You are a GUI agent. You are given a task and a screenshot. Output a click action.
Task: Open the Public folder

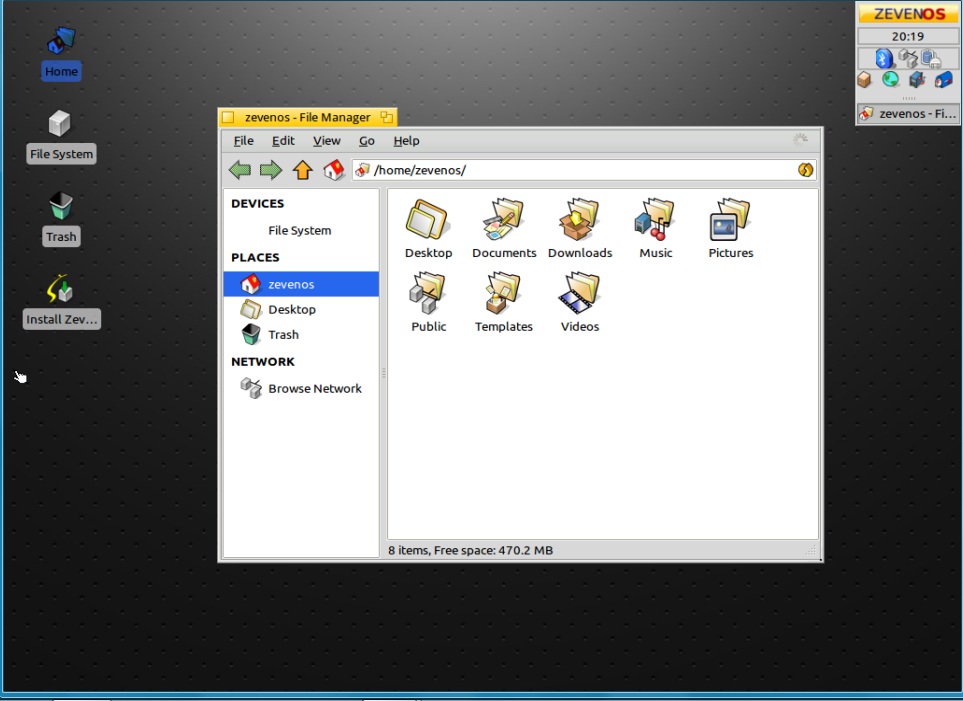tap(428, 302)
